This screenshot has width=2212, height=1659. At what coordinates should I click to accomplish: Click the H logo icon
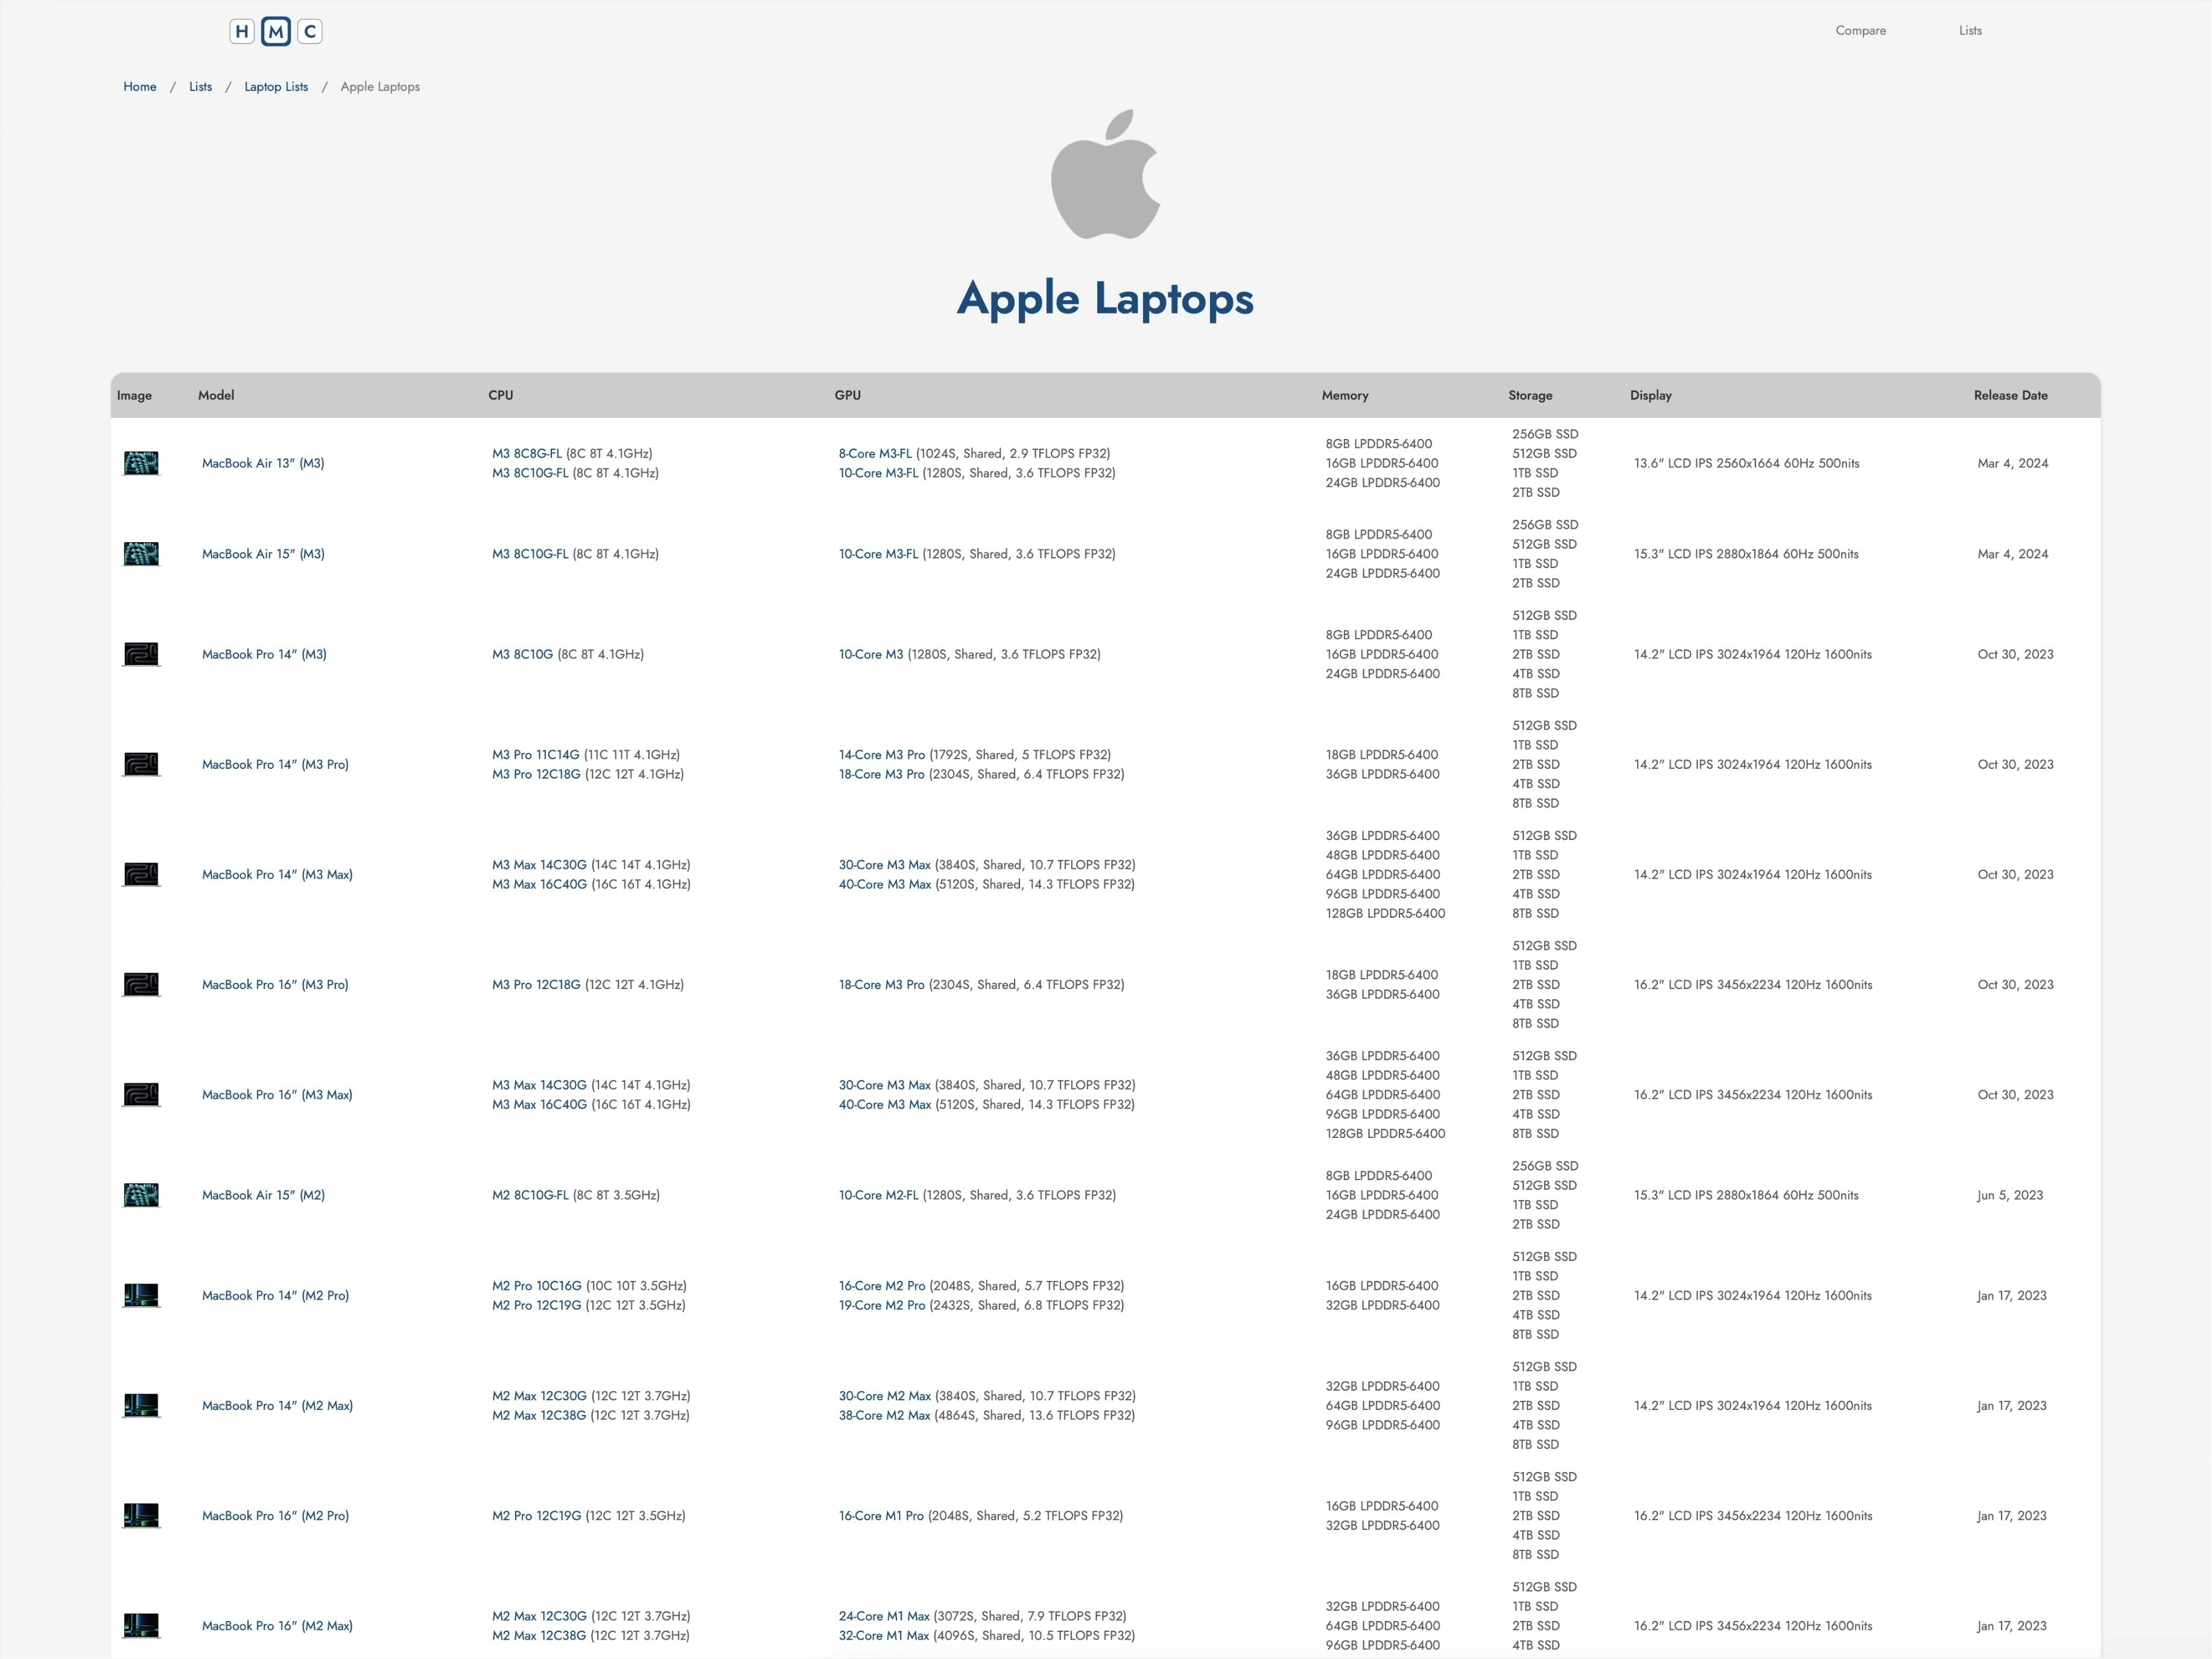coord(242,32)
